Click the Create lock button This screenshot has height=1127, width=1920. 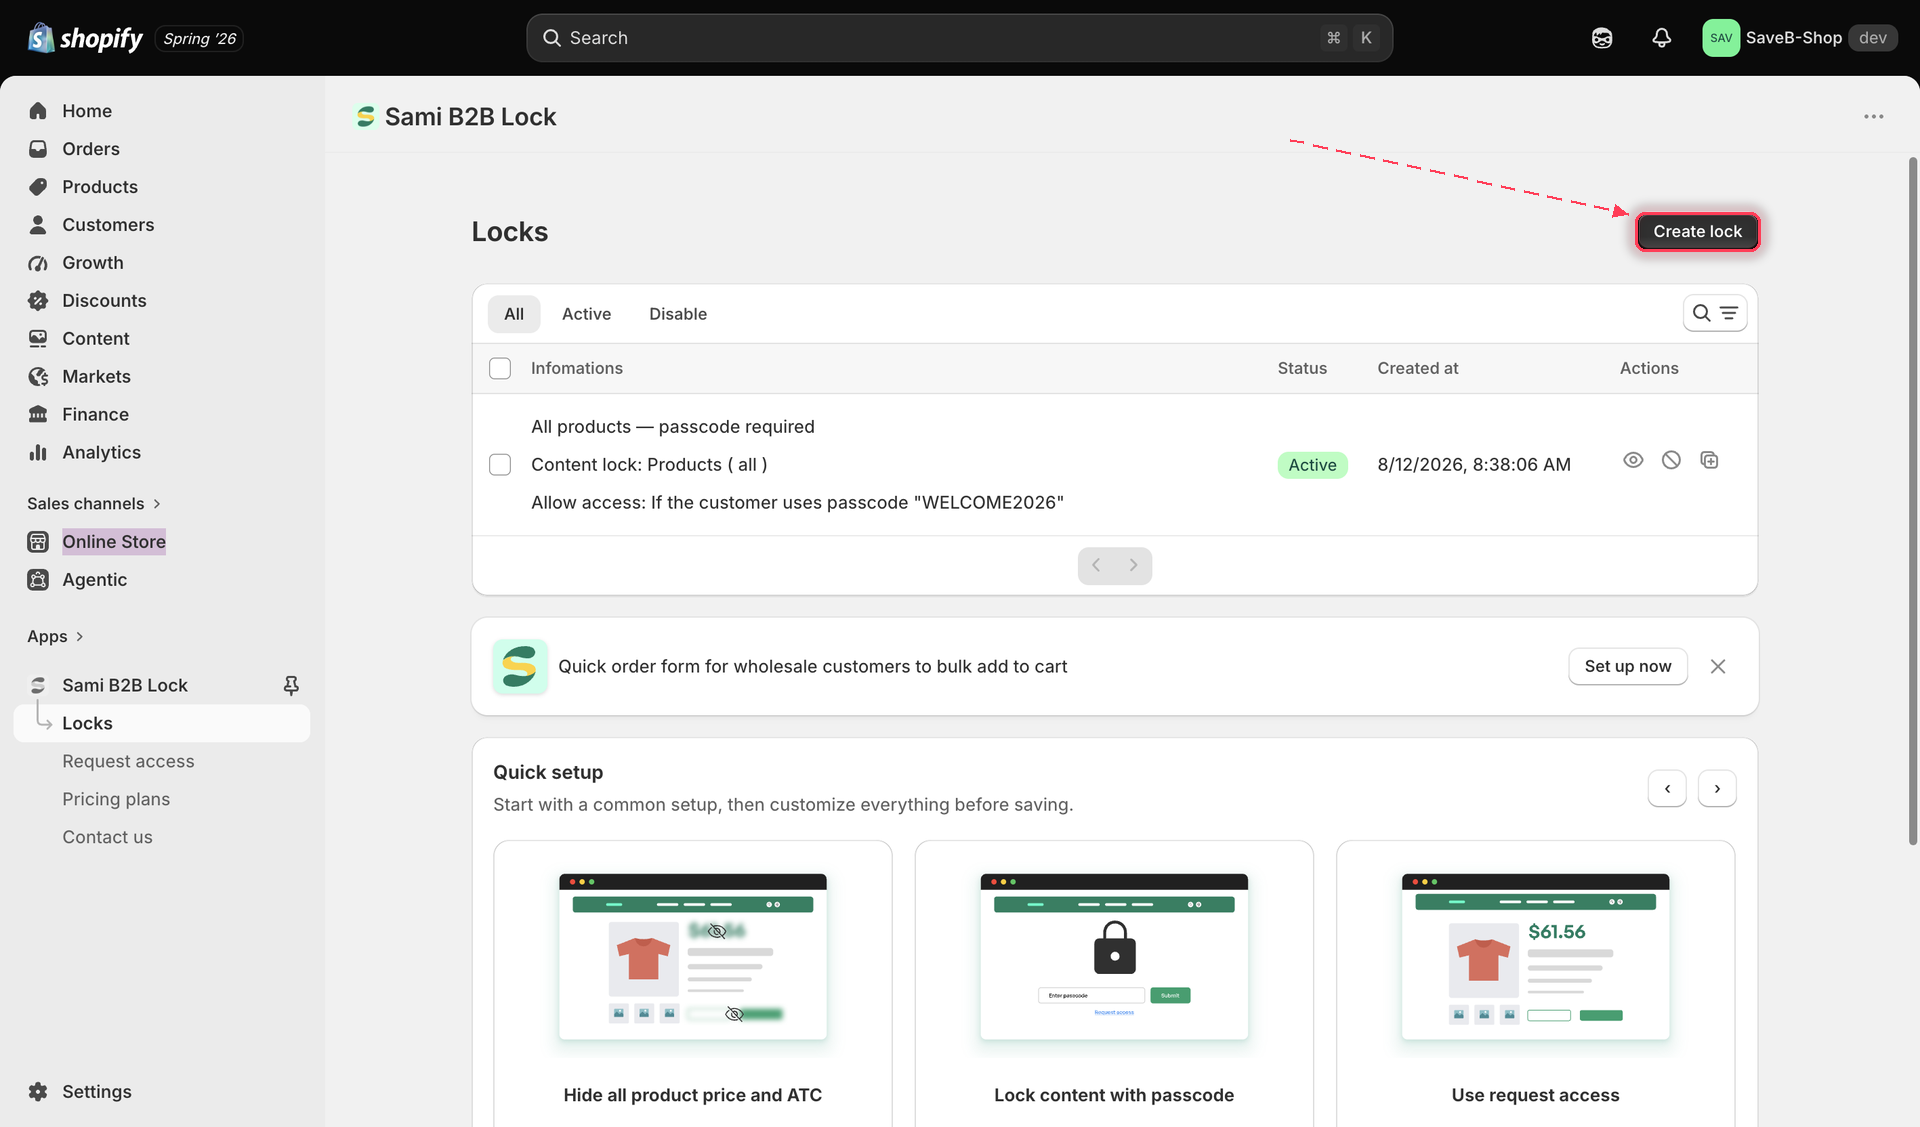click(x=1697, y=231)
